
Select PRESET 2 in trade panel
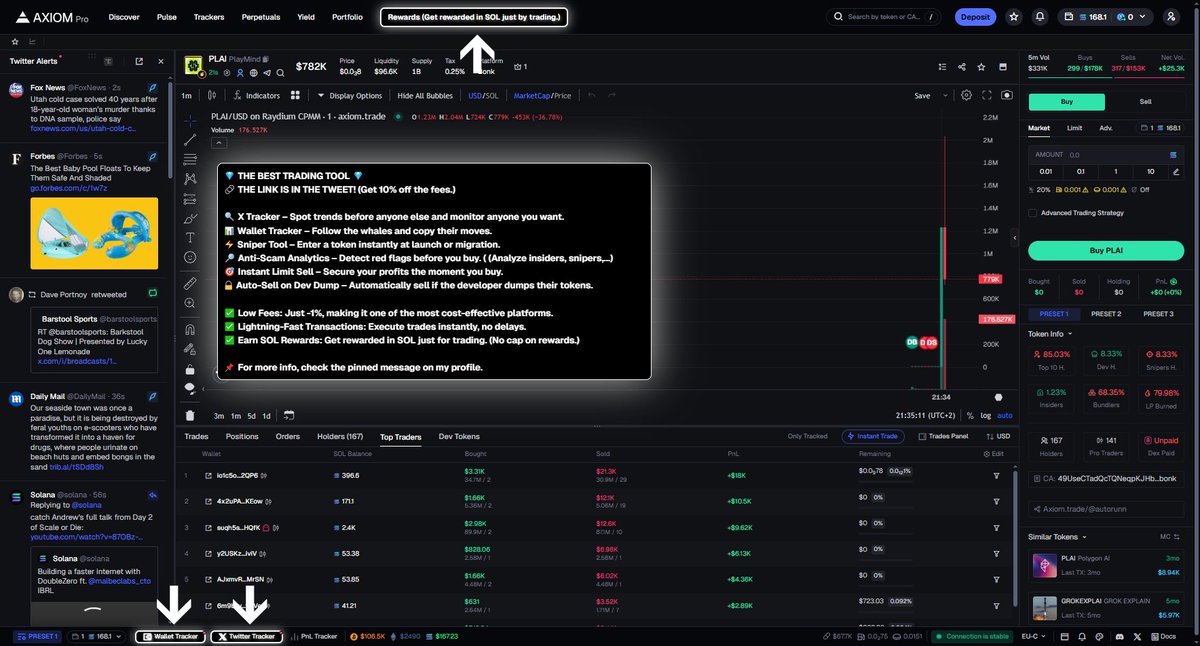click(x=1105, y=314)
